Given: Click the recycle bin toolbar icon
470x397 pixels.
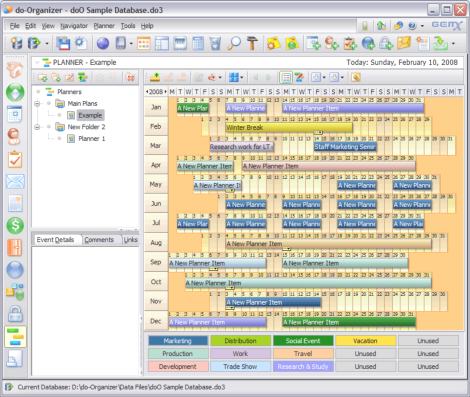Looking at the screenshot, I should 216,43.
